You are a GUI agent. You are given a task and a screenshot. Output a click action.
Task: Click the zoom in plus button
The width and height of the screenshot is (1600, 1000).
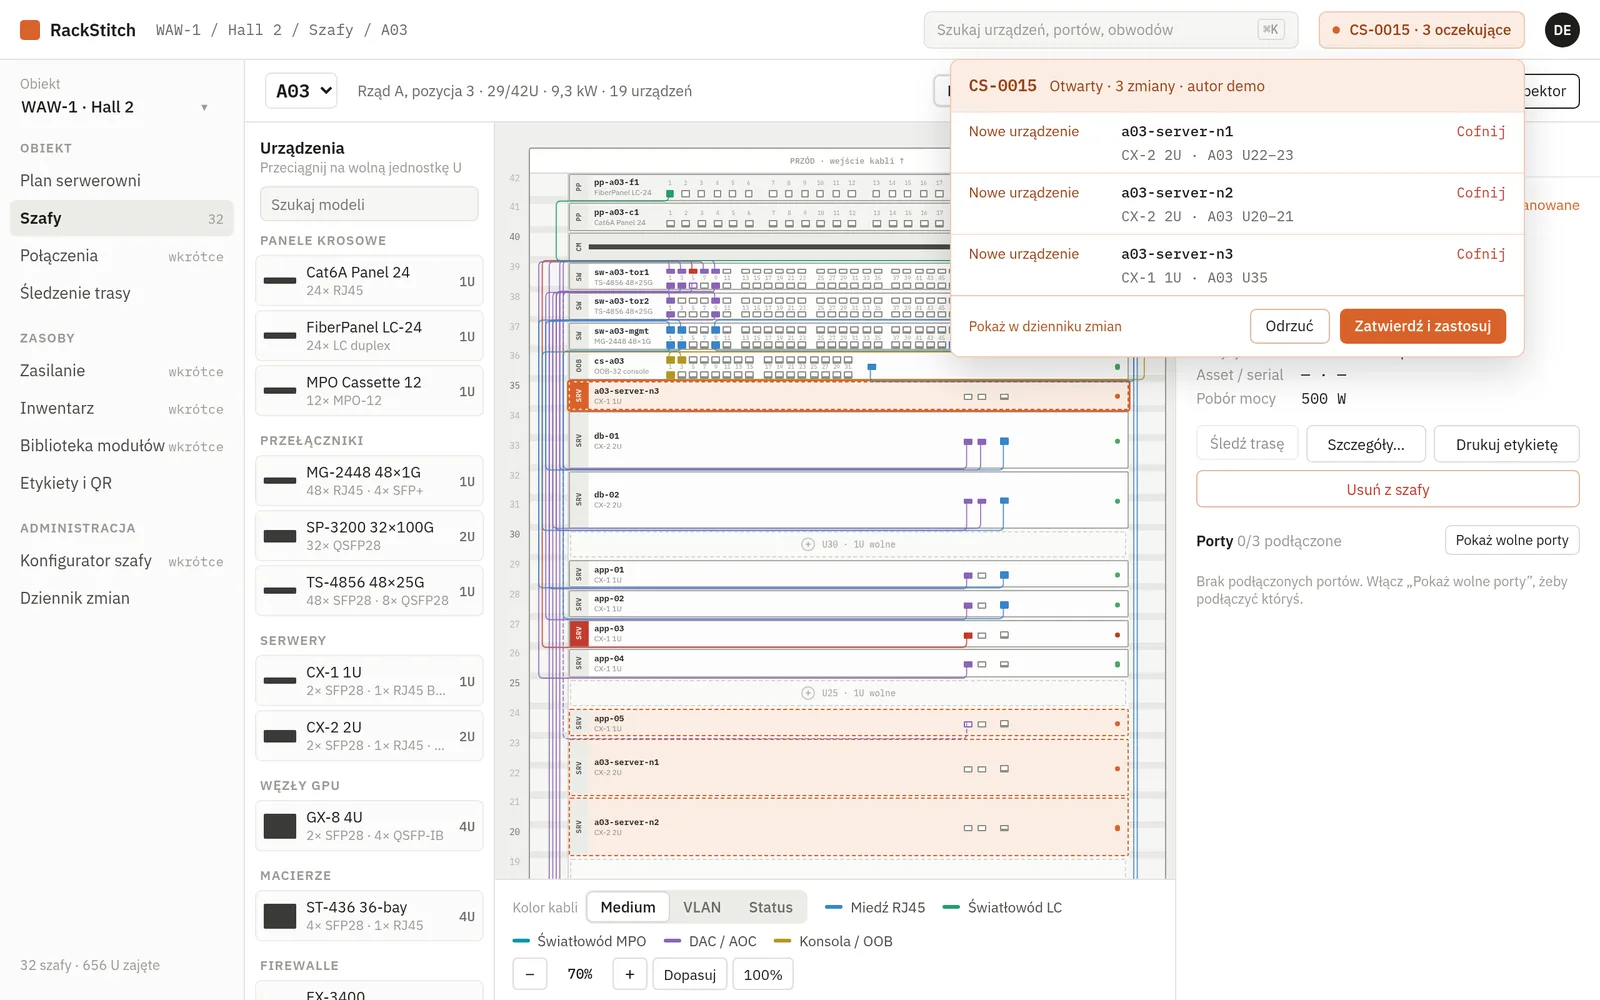(629, 974)
